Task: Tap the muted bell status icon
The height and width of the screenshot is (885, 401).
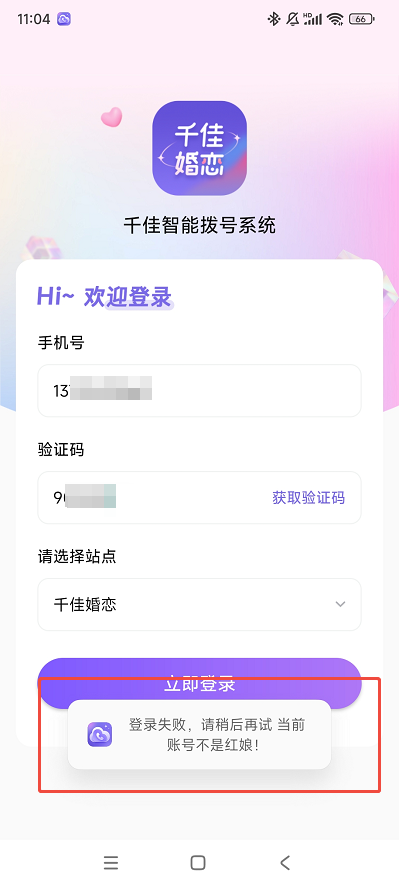Action: coord(293,19)
